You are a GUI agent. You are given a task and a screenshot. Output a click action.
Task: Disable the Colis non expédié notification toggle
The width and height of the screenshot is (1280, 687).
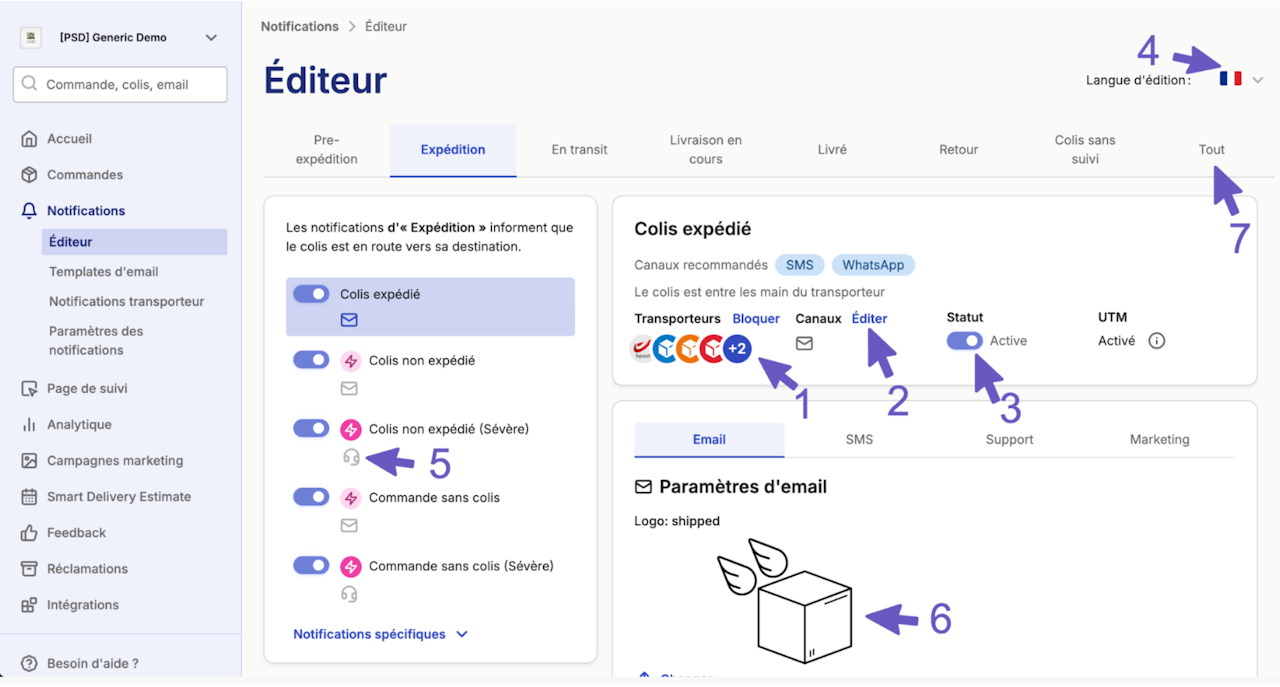311,360
